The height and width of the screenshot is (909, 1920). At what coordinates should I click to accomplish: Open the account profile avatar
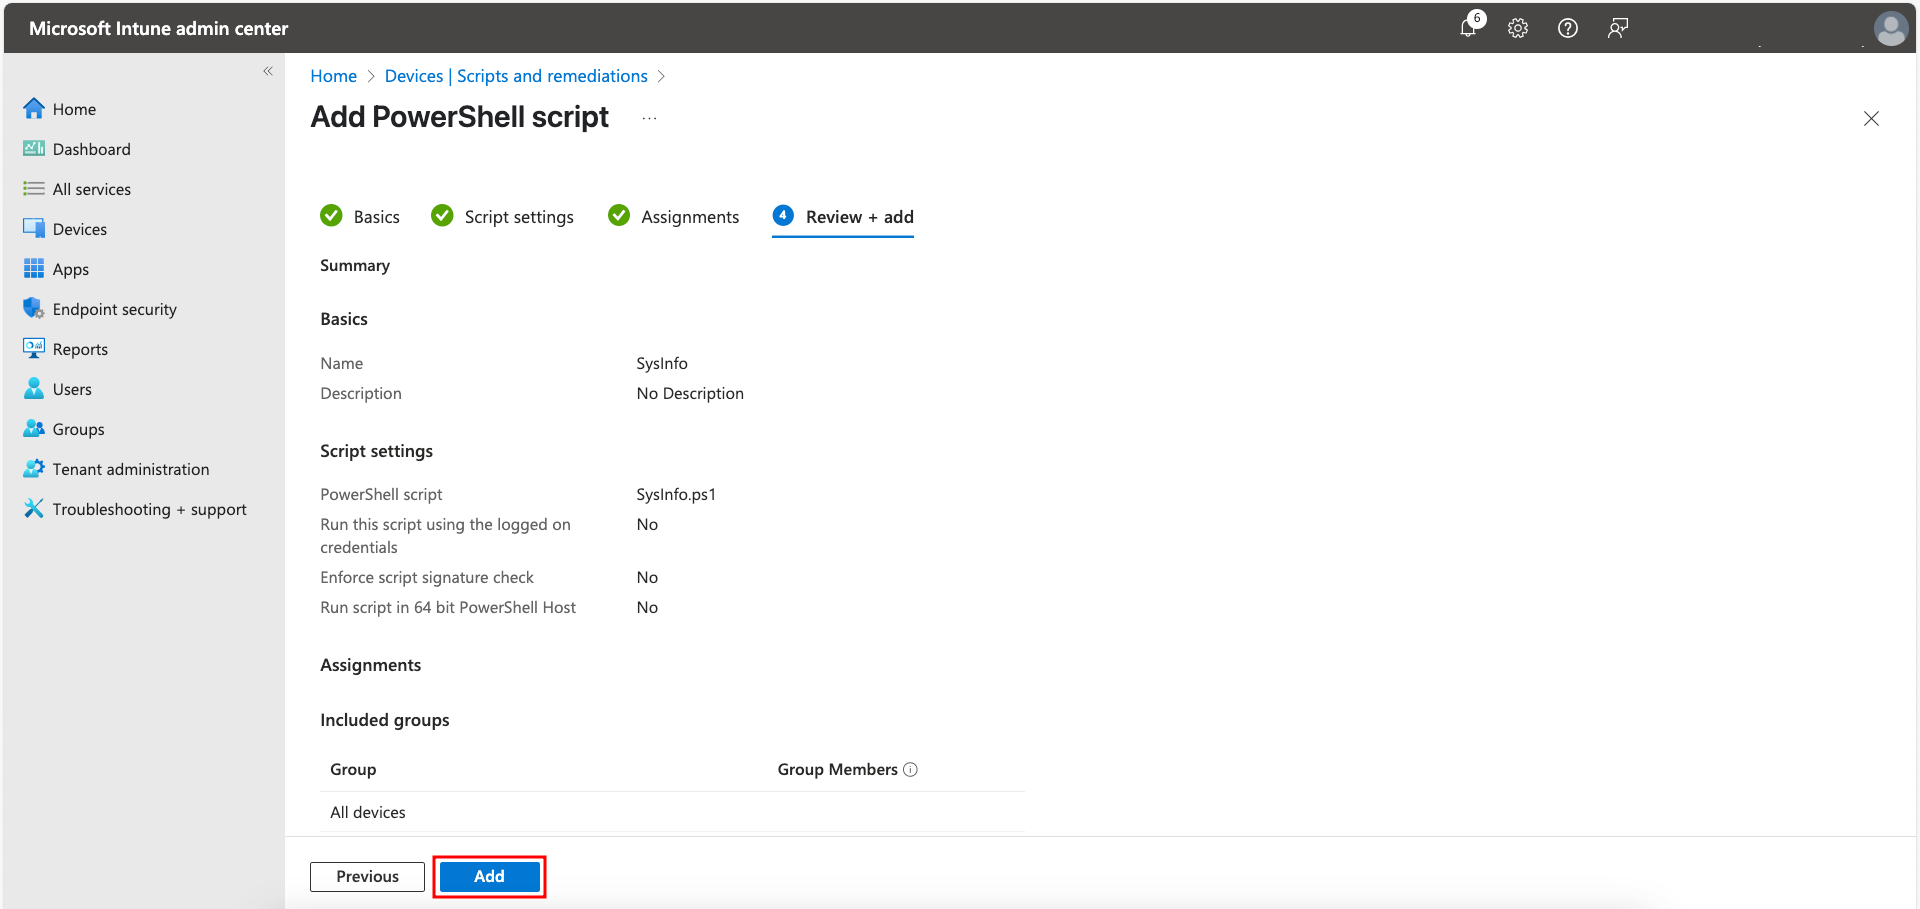(1891, 28)
